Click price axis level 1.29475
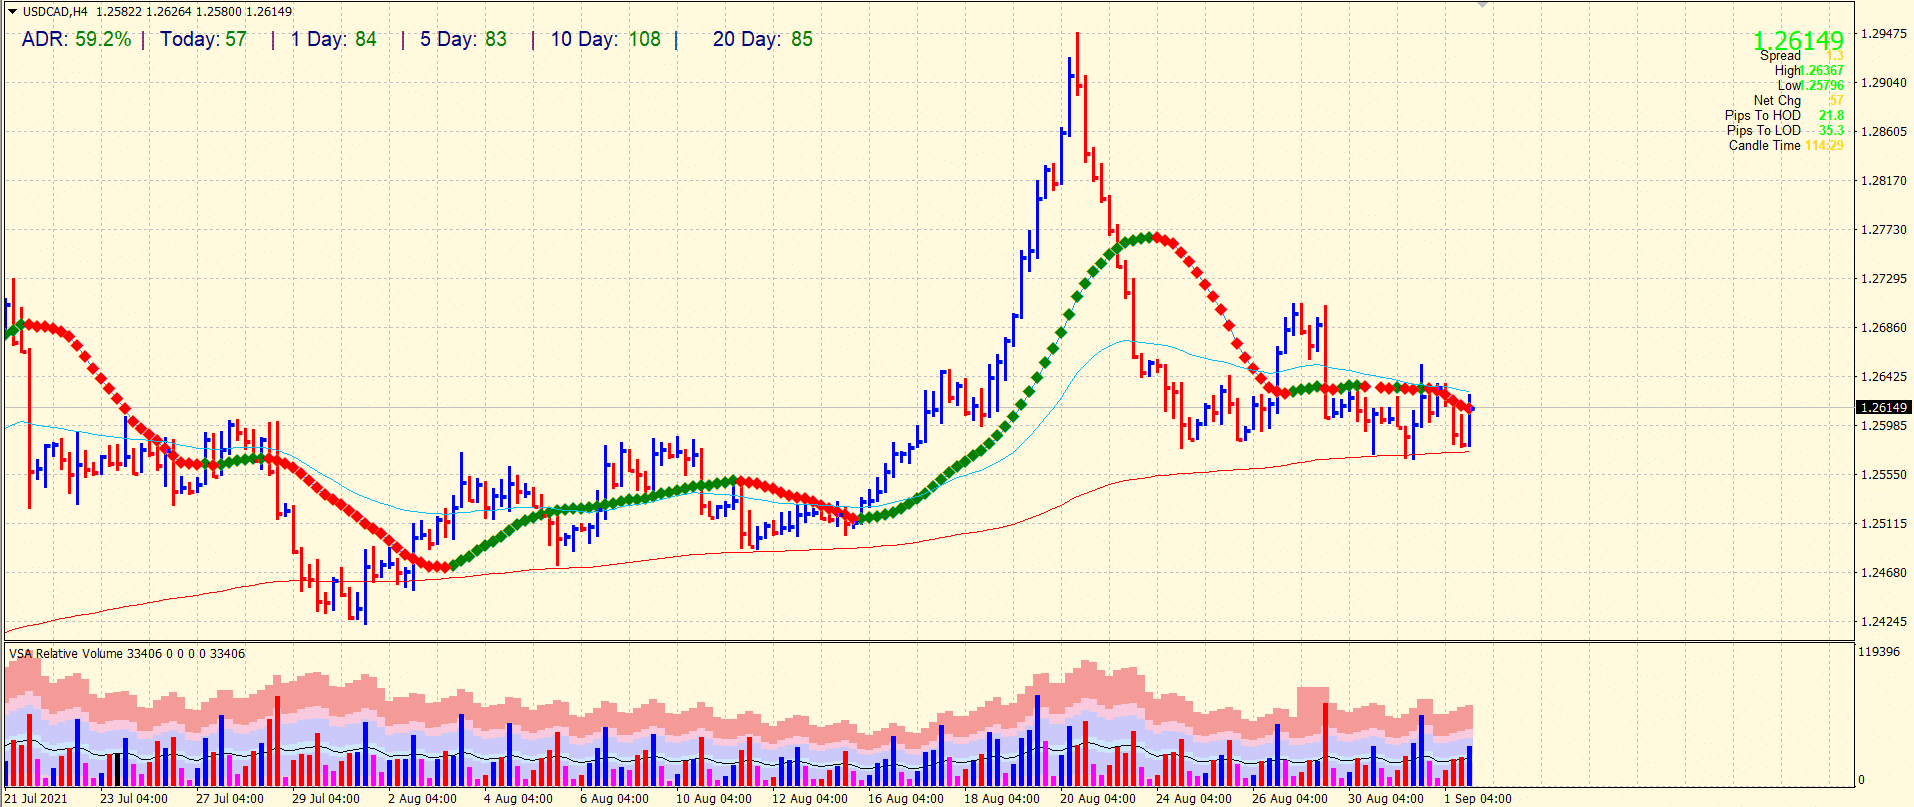 coord(1883,34)
